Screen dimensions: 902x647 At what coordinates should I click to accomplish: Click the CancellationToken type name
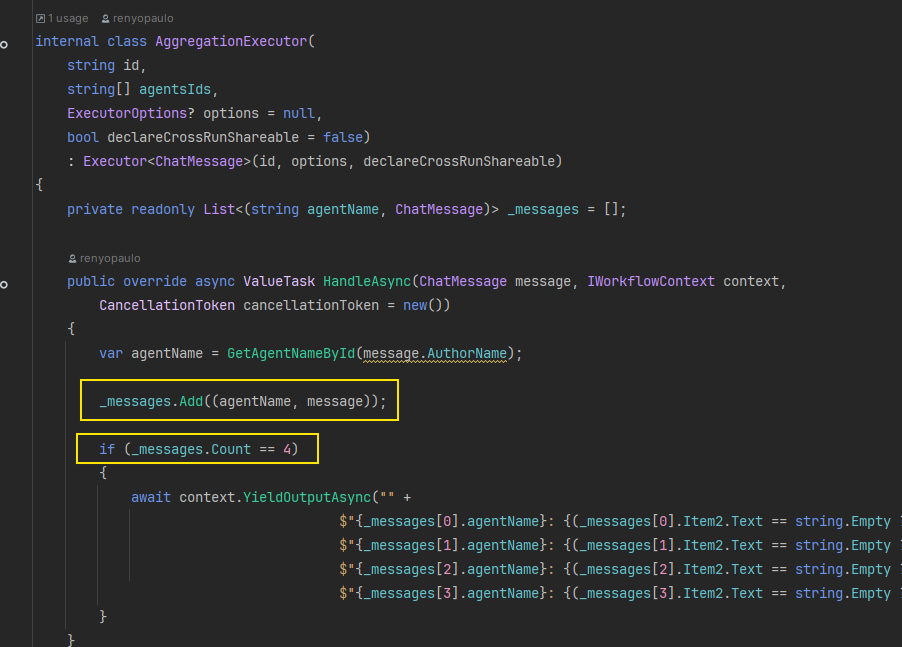coord(167,305)
